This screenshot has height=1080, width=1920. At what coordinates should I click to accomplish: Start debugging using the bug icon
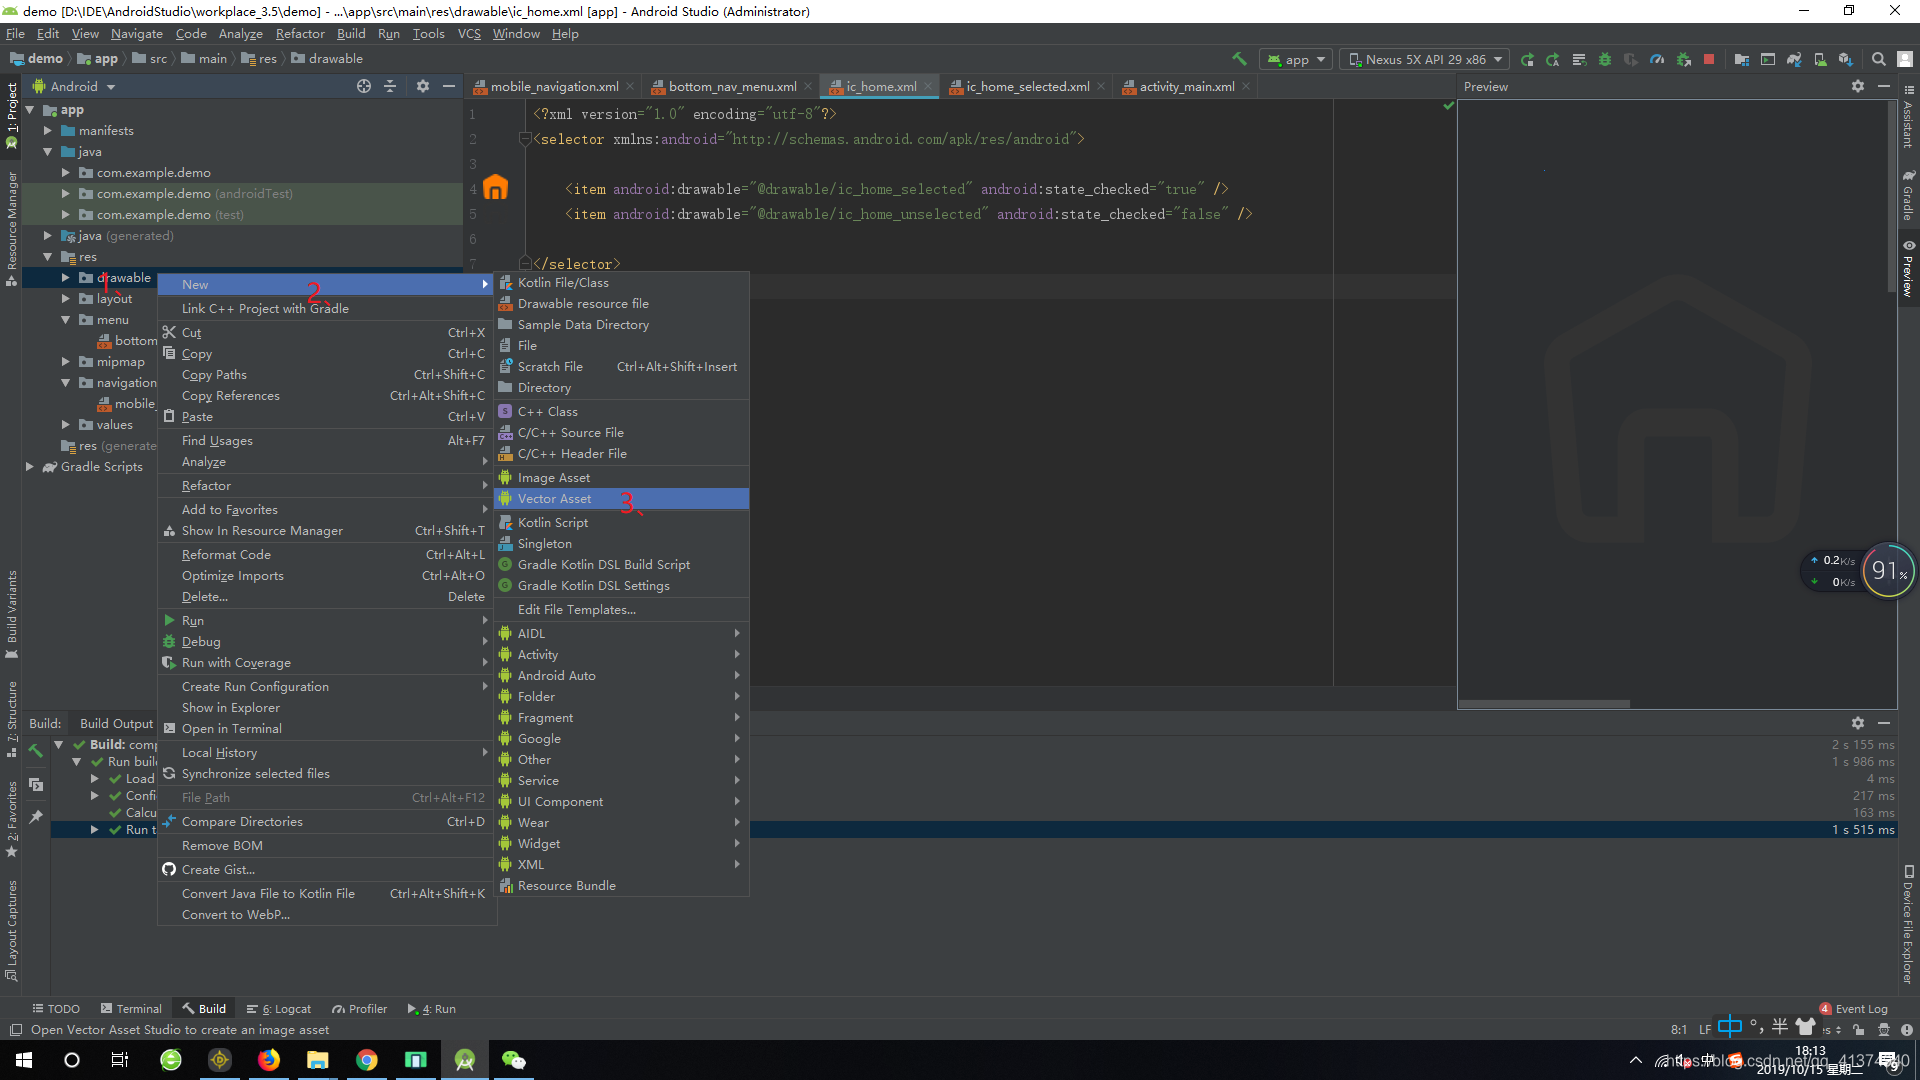[x=1605, y=59]
